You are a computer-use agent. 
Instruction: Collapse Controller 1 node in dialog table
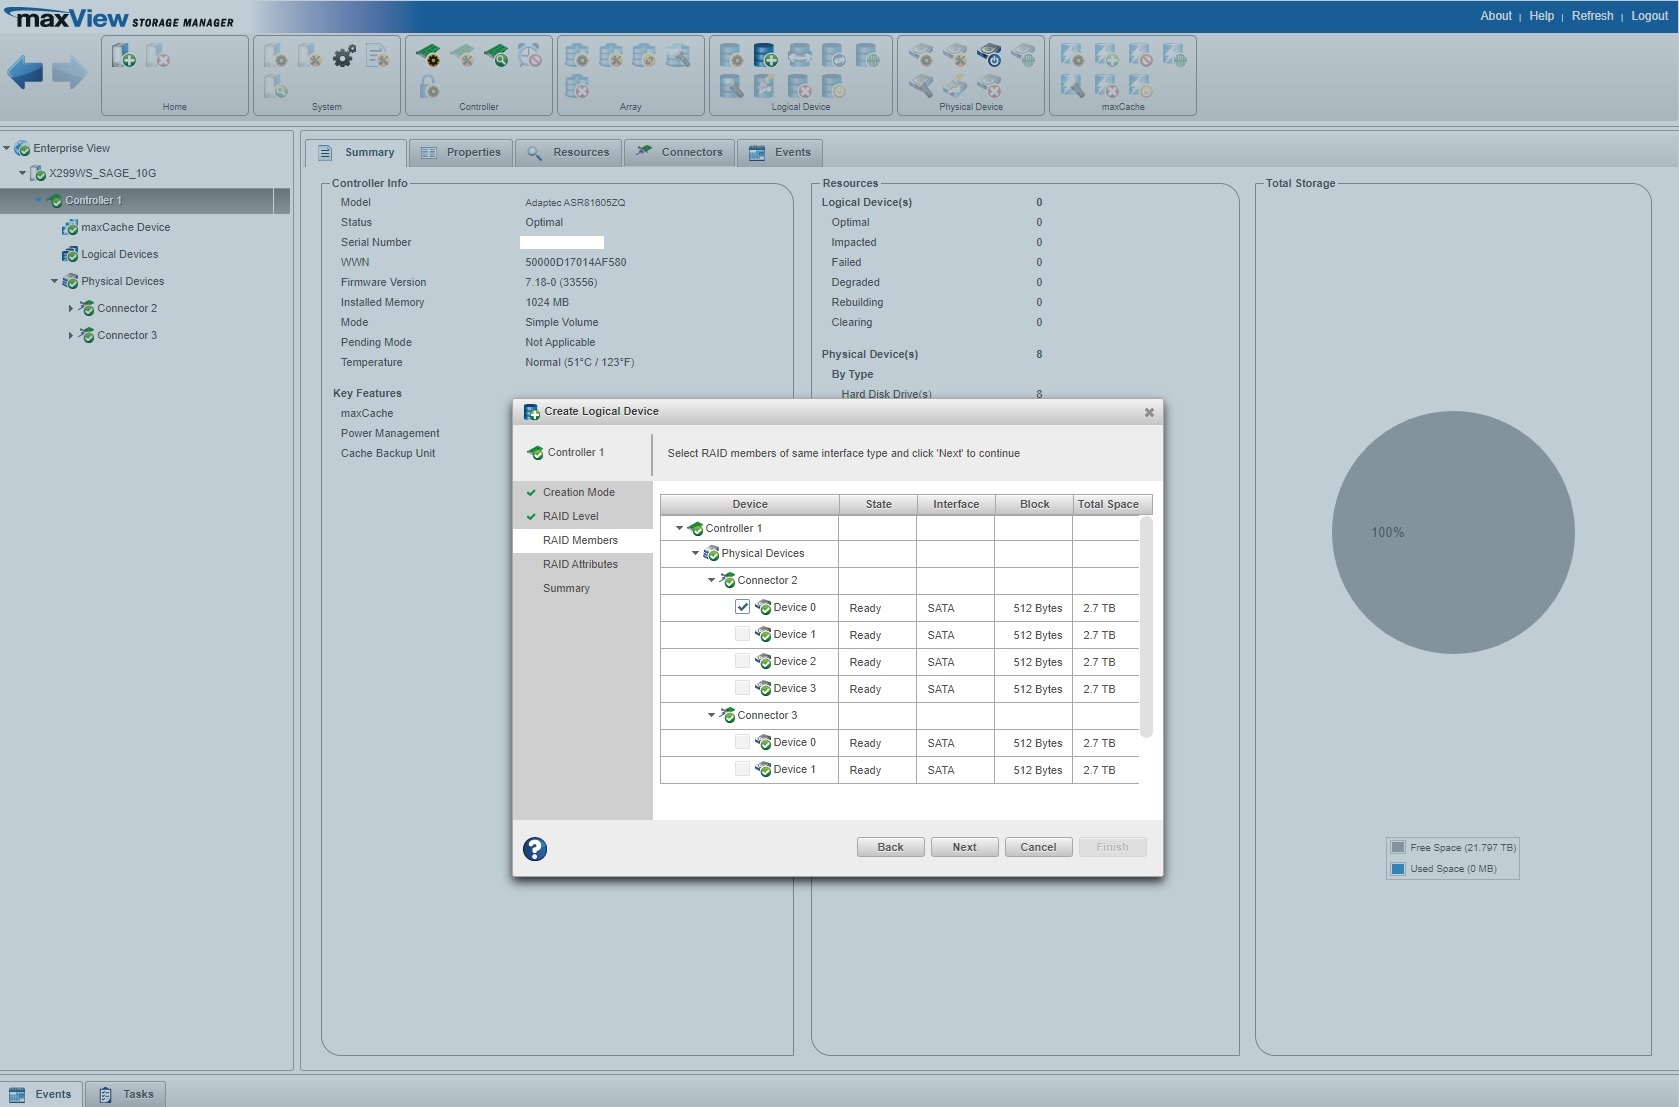(x=679, y=528)
